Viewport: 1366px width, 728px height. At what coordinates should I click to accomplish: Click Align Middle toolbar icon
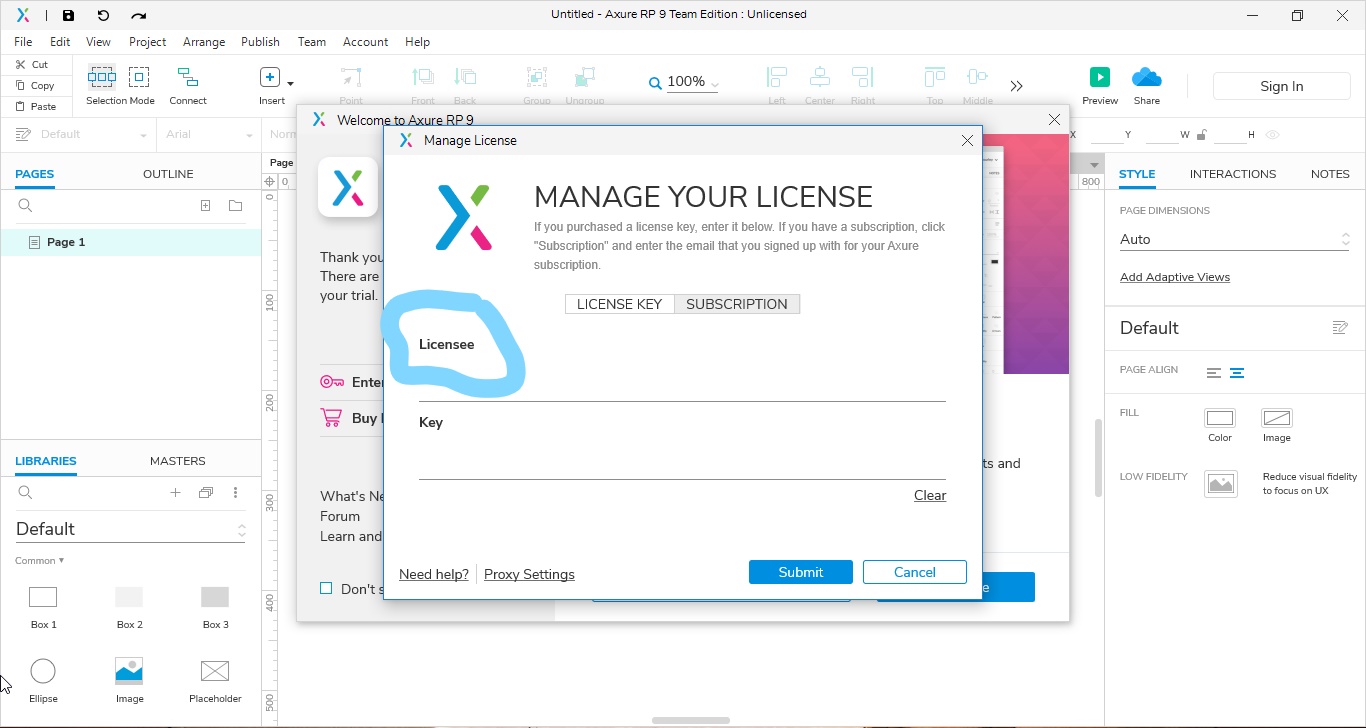[x=977, y=77]
